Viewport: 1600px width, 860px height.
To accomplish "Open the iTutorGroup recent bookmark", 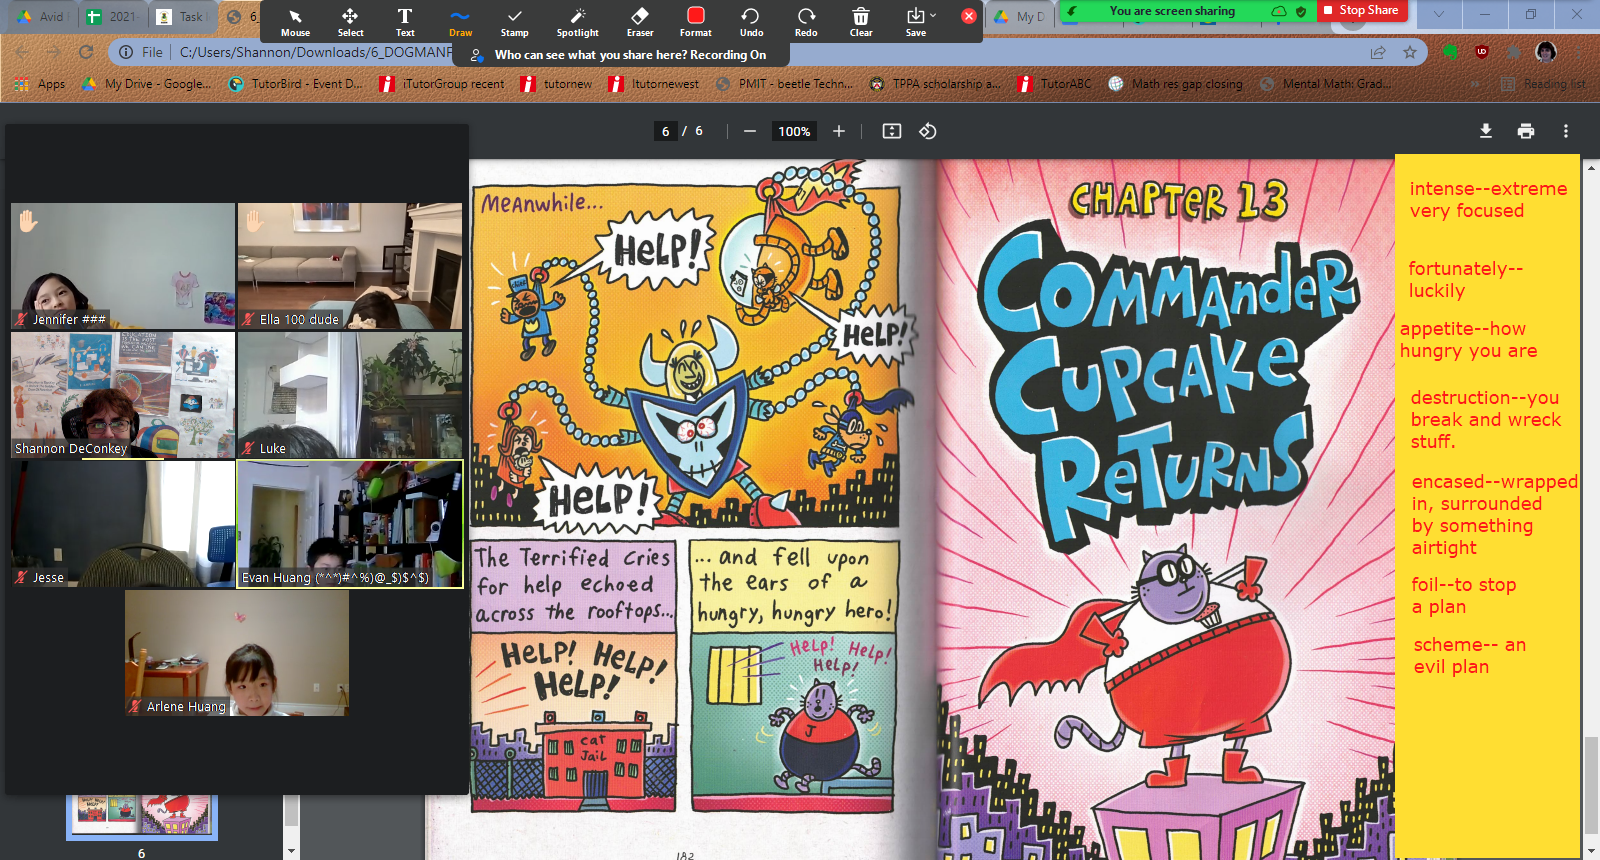I will click(x=442, y=84).
